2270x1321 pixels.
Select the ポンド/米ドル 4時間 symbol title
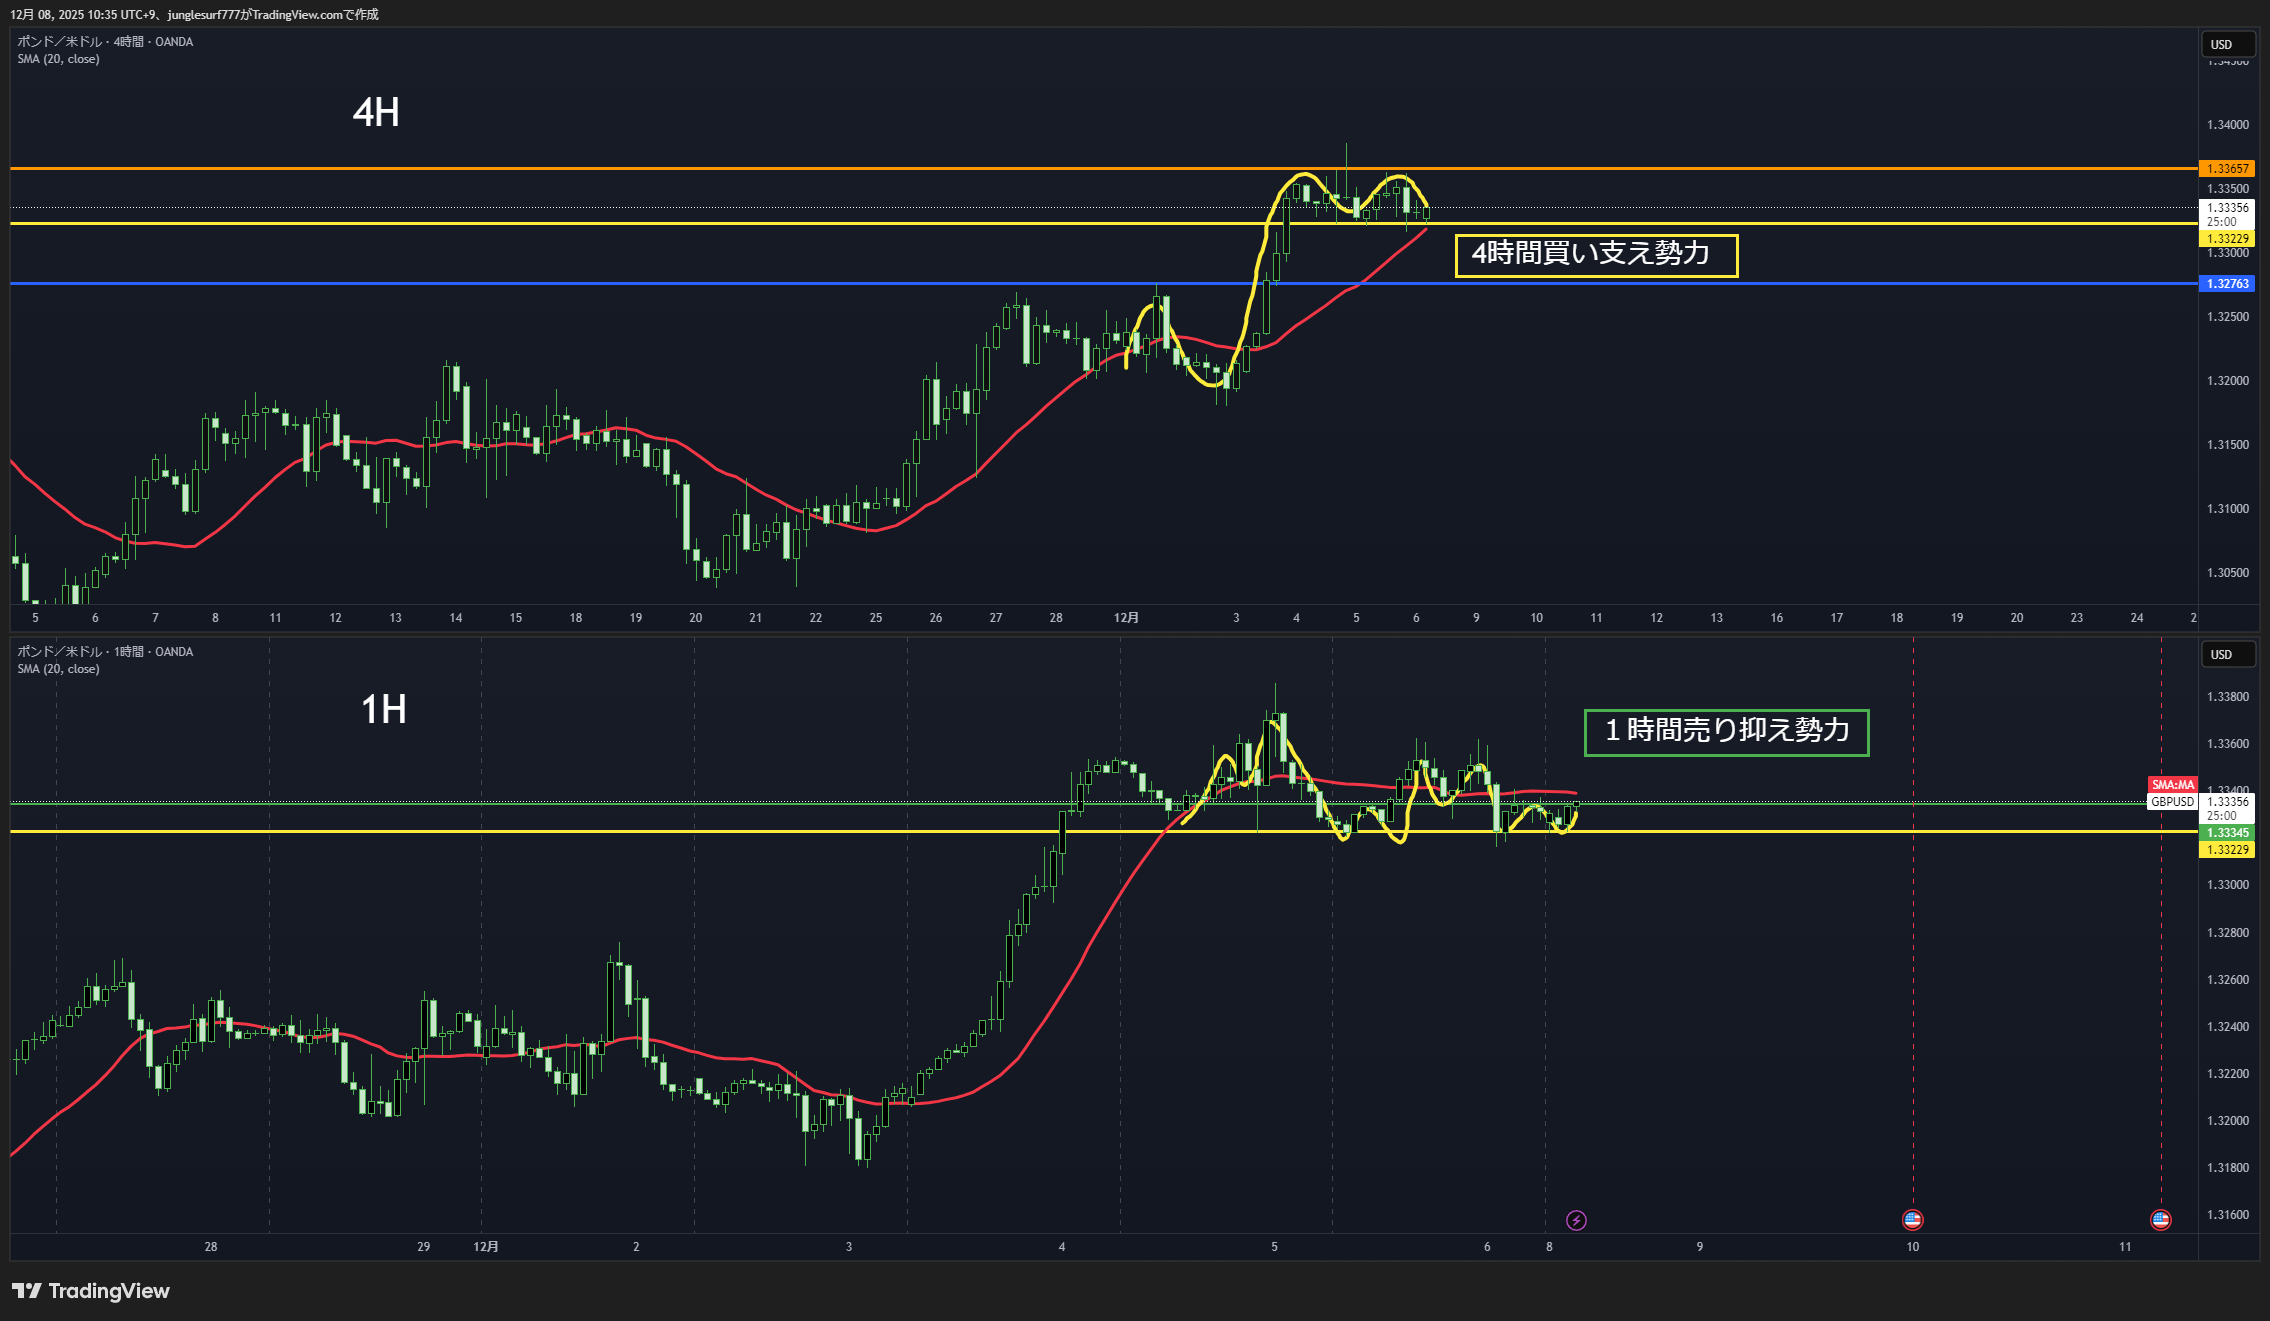(x=105, y=42)
